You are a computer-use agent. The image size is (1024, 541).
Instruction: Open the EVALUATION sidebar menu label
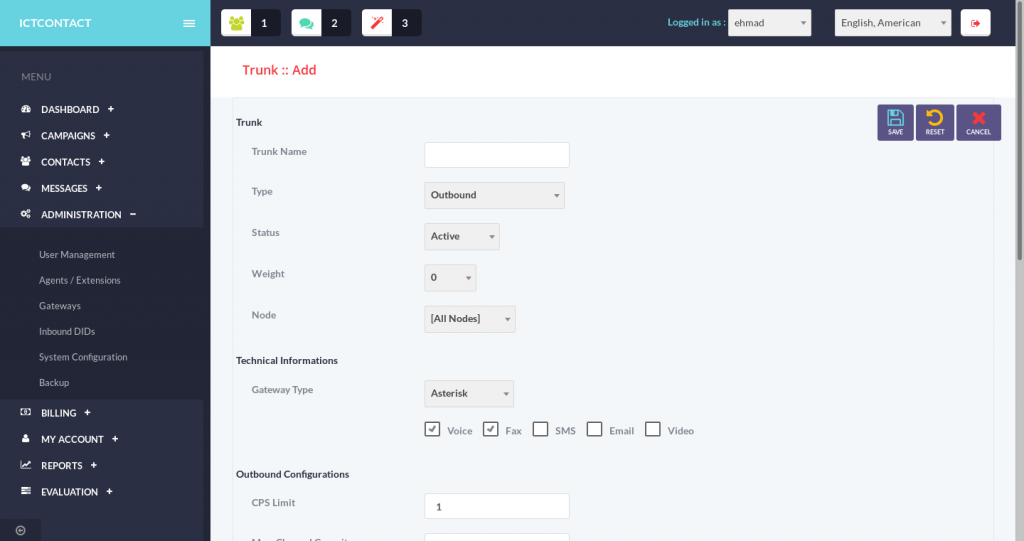pos(69,491)
